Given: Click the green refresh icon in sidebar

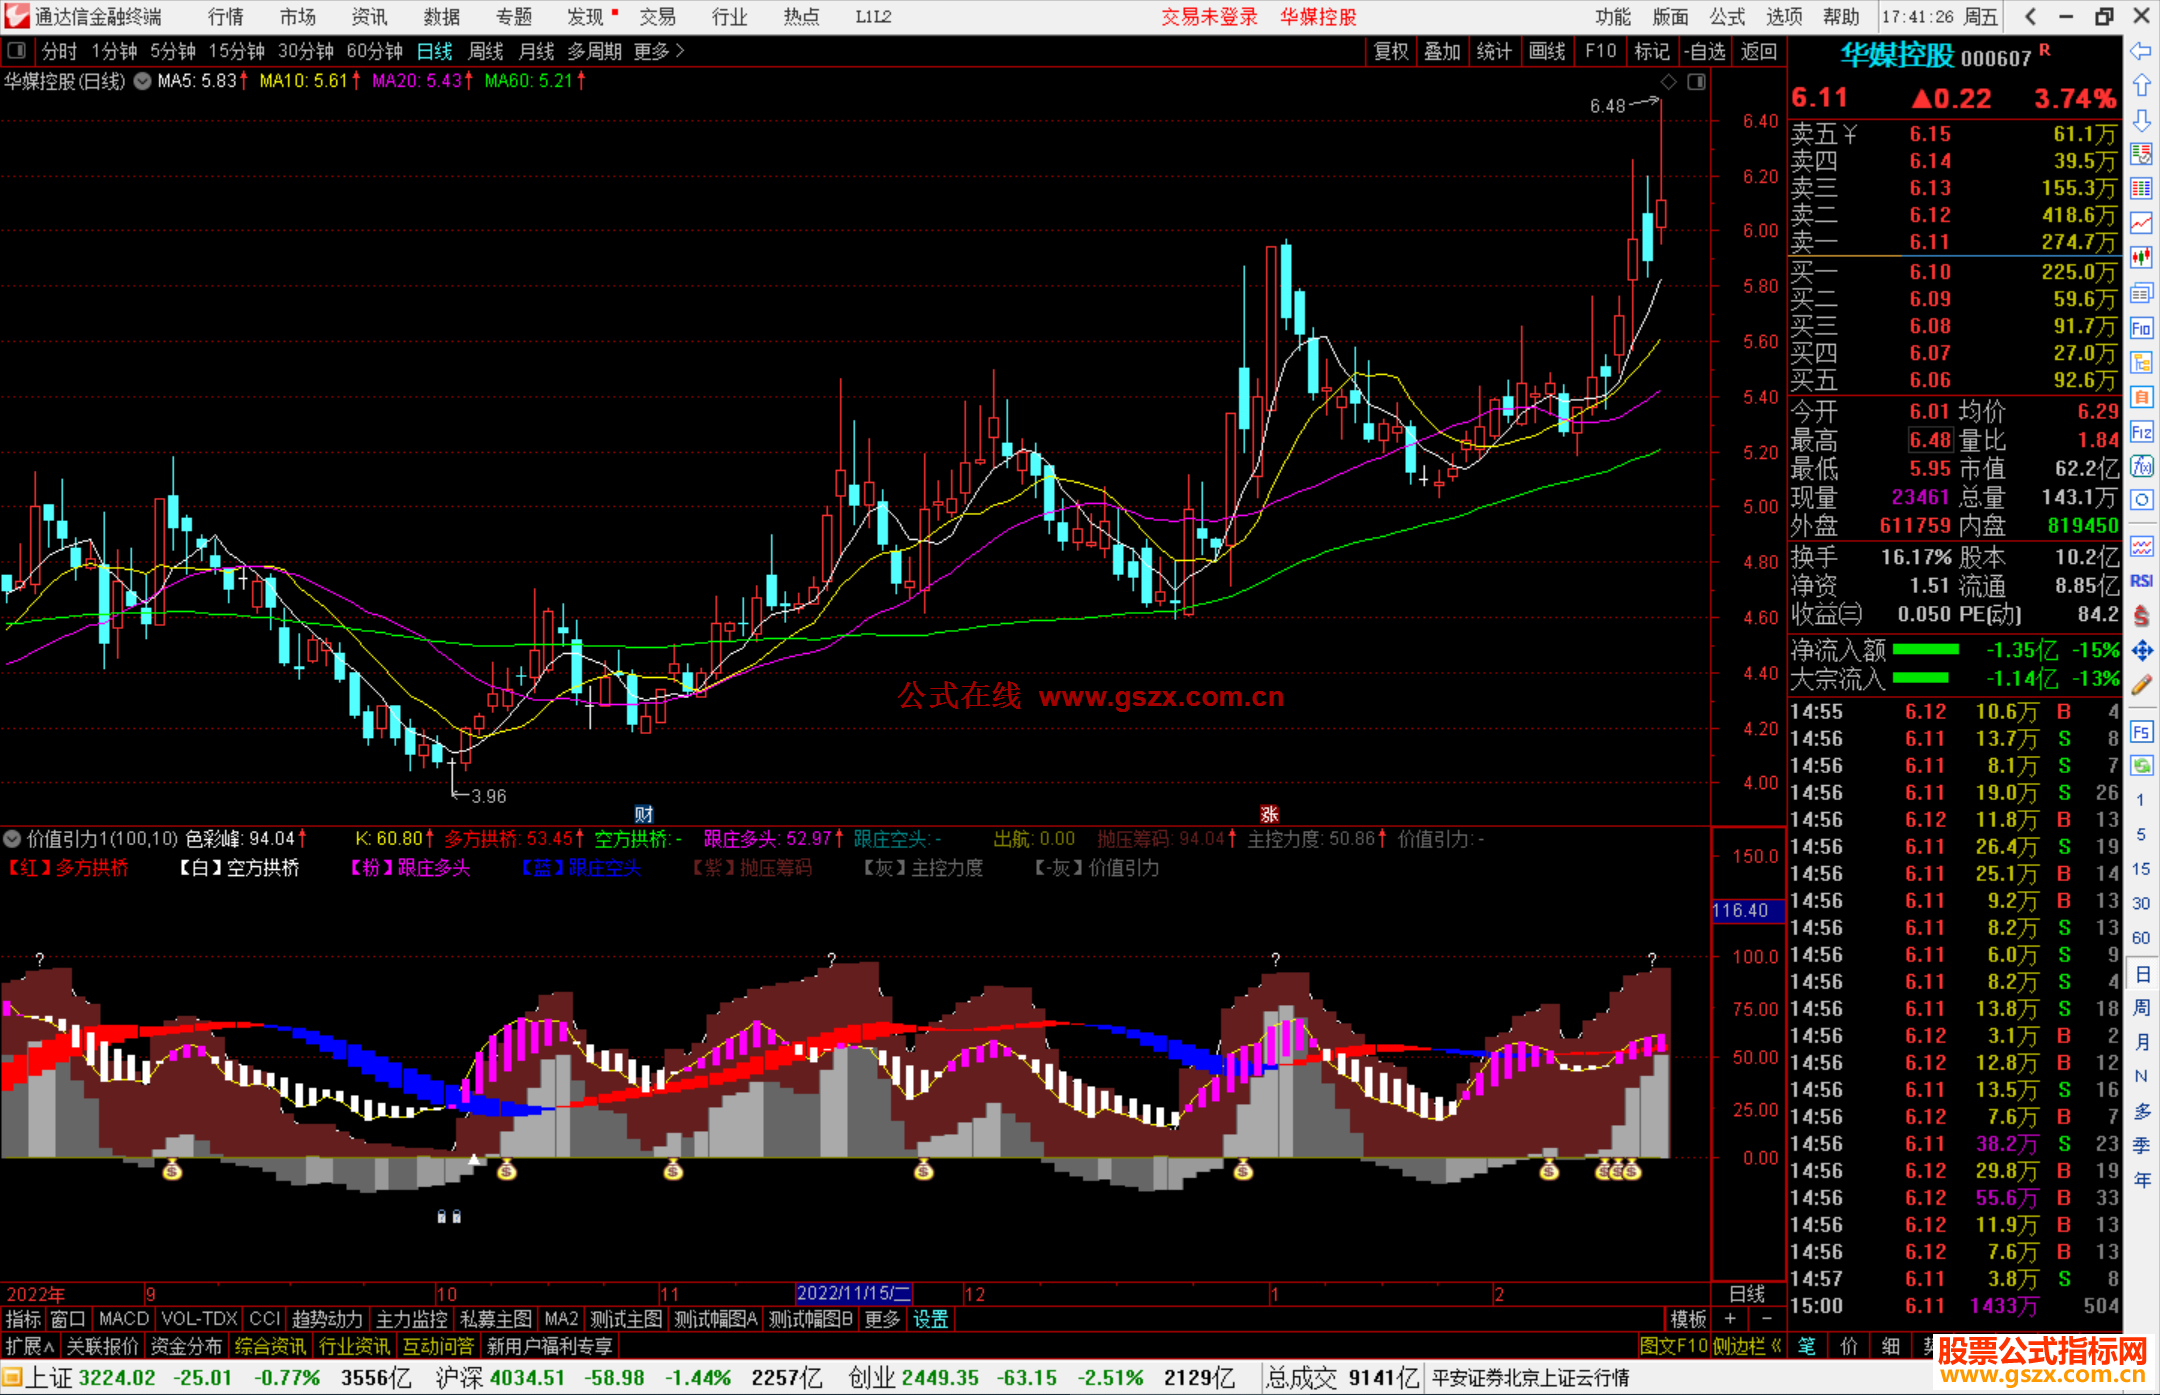Looking at the screenshot, I should click(2141, 766).
